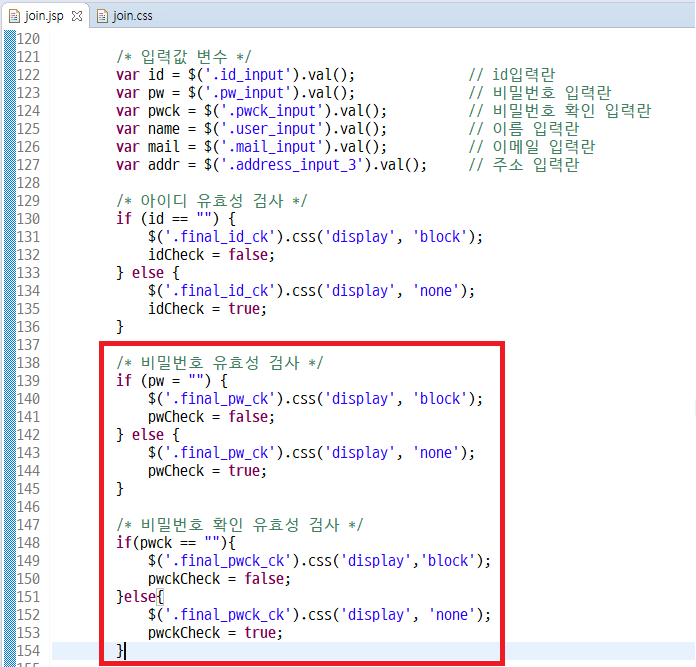Image resolution: width=696 pixels, height=667 pixels.
Task: Click the '// 주소 입력란' comment
Action: tap(524, 165)
